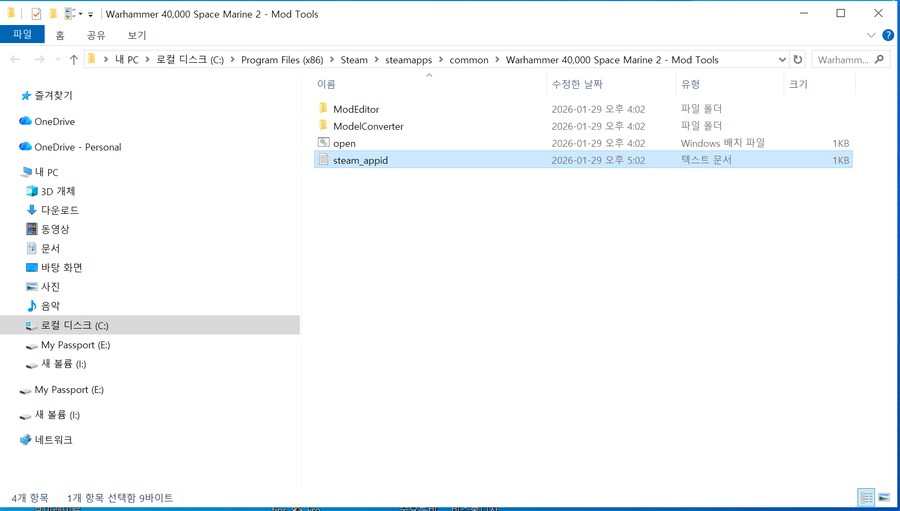The width and height of the screenshot is (900, 511).
Task: Open the 공유 ribbon tab
Action: coord(96,35)
